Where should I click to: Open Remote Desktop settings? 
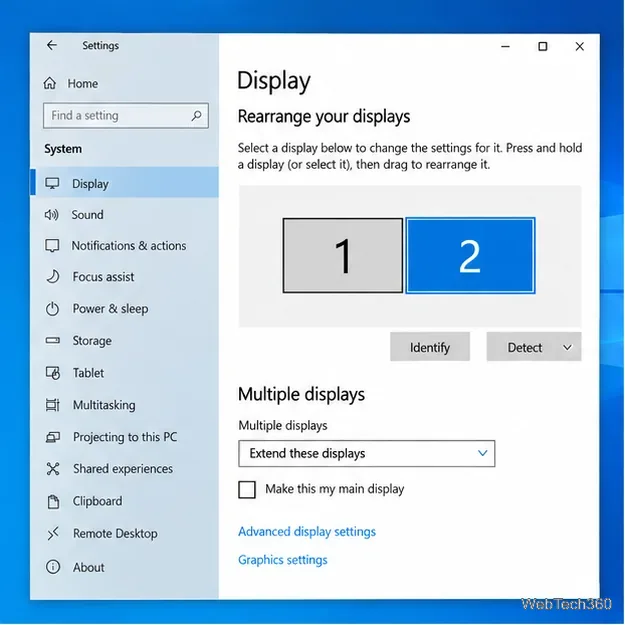coord(115,533)
